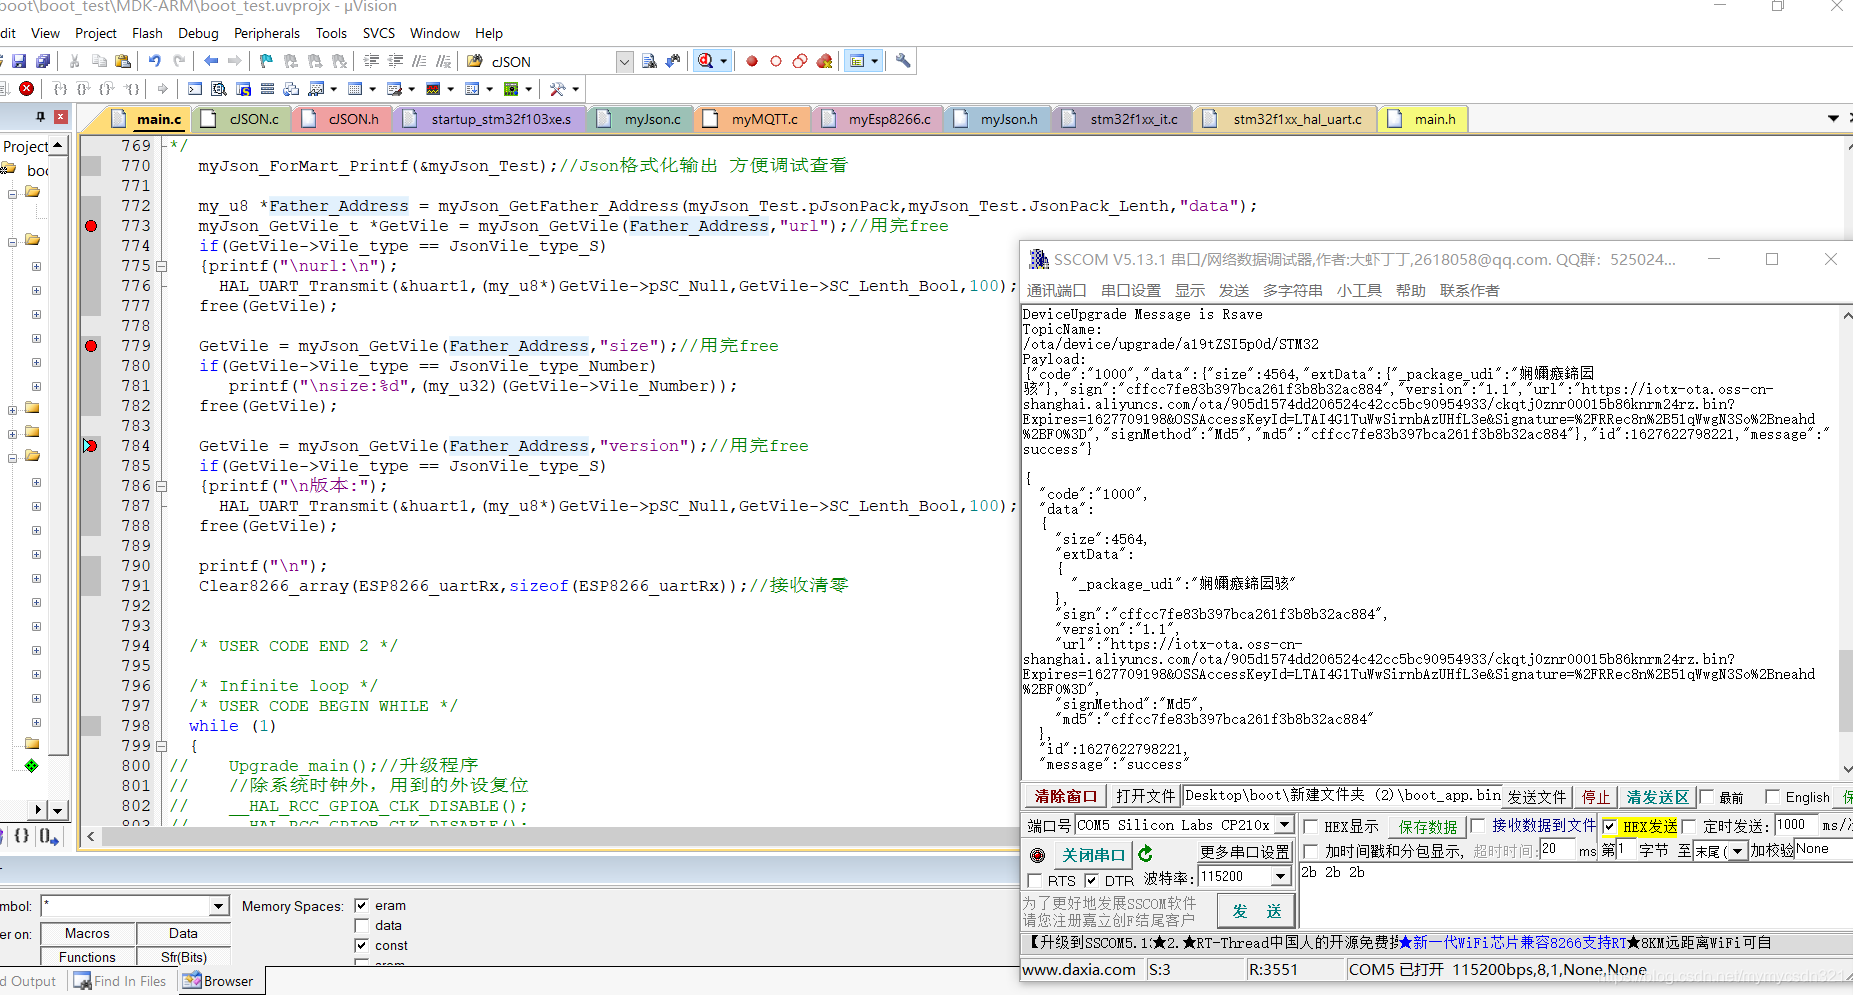Insert a breakpoint with the red dot icon
Screen dimensions: 1853x995
pyautogui.click(x=752, y=61)
